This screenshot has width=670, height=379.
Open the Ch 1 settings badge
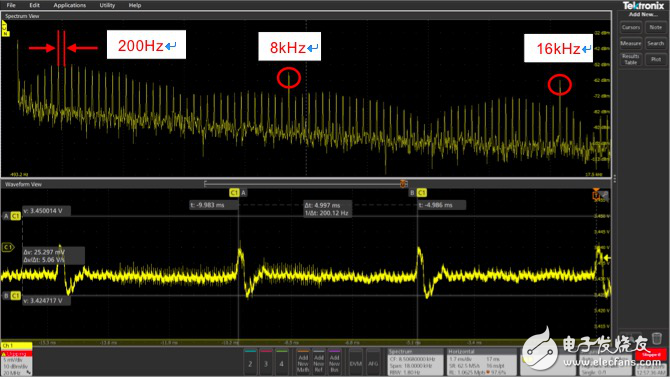tap(17, 359)
